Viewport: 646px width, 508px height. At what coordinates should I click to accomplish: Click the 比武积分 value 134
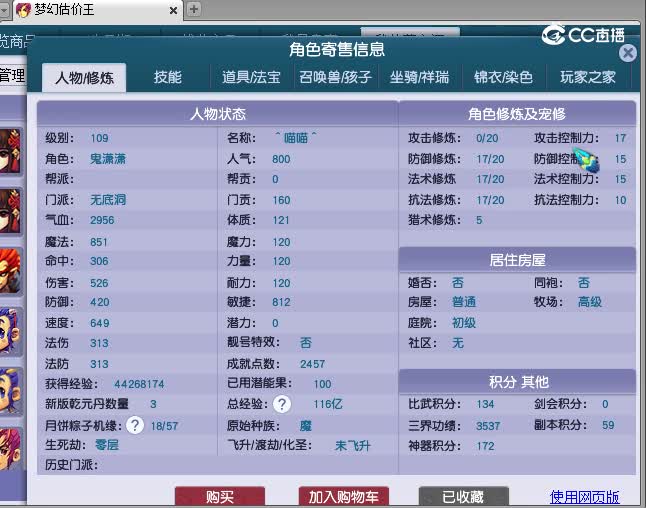485,404
